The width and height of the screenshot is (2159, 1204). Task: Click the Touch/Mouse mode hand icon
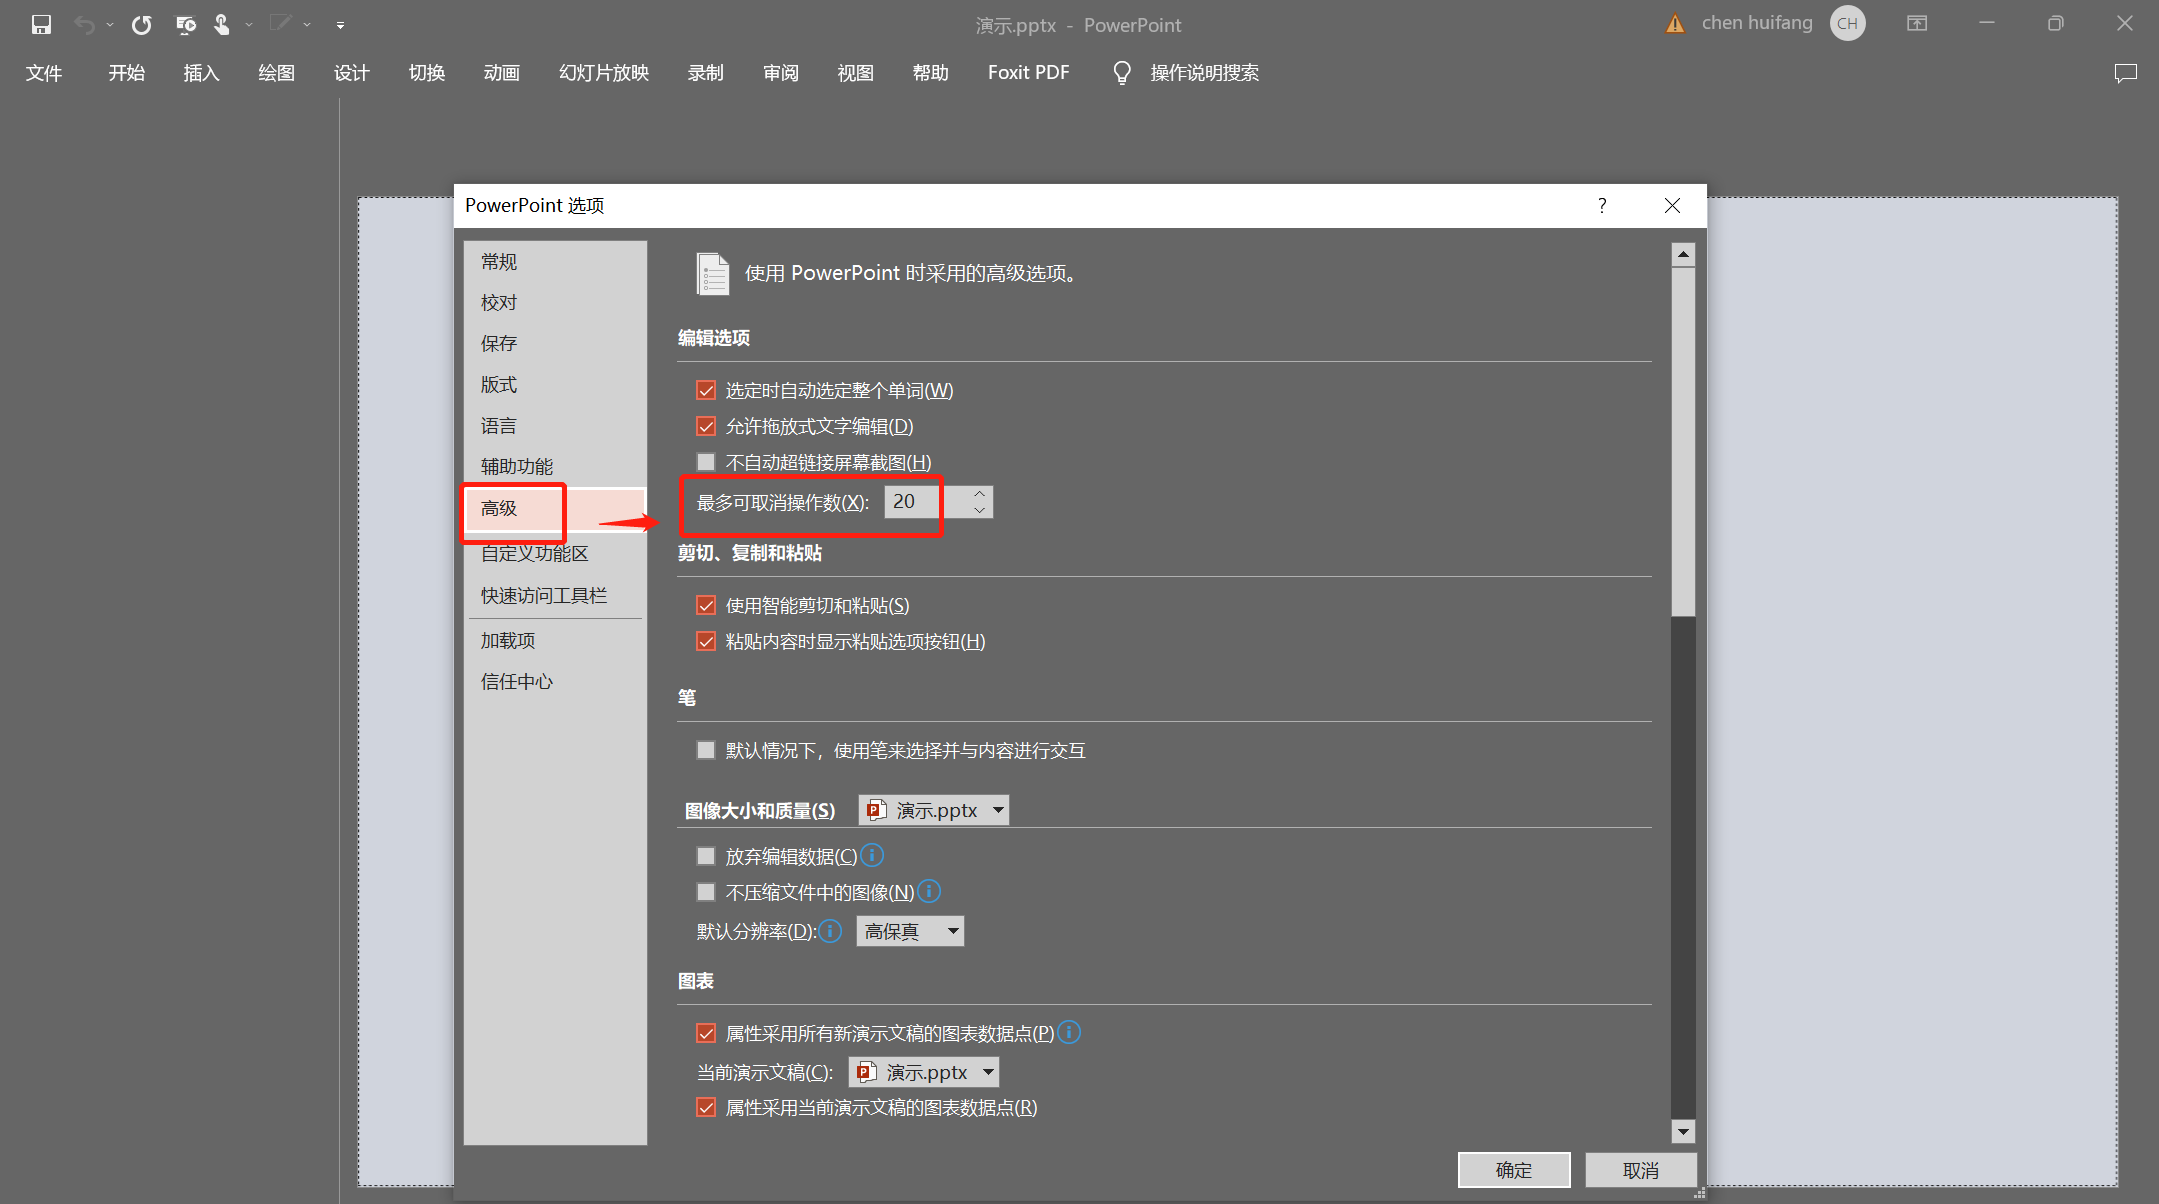221,24
